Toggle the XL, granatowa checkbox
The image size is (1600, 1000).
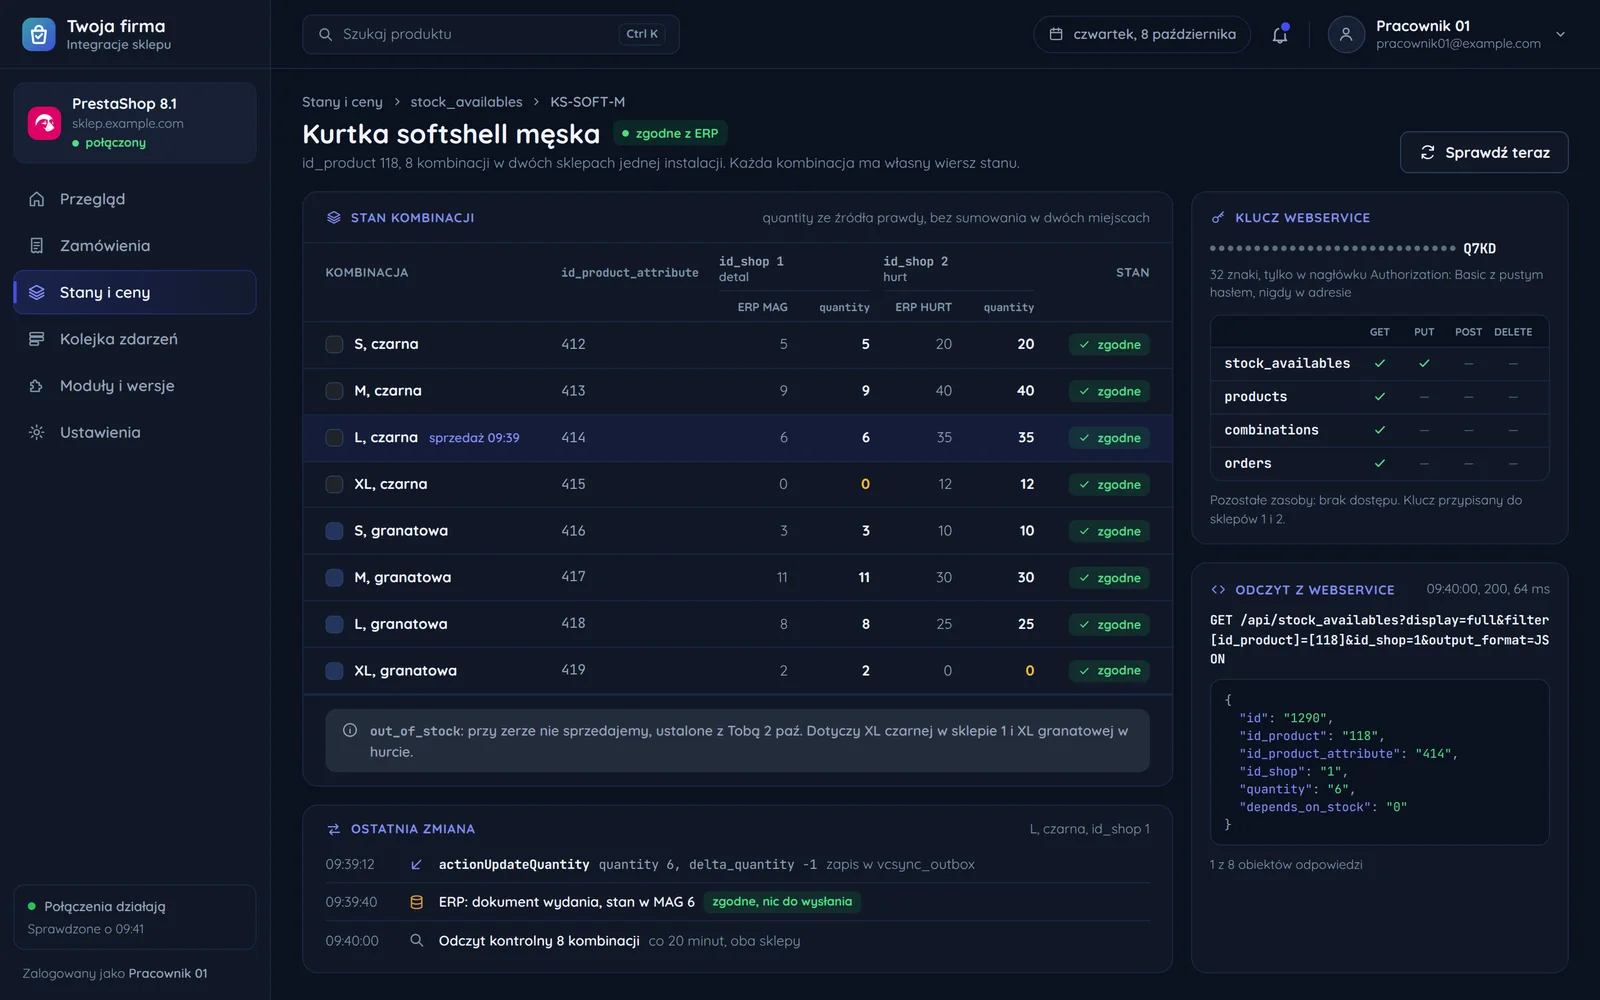(x=334, y=671)
